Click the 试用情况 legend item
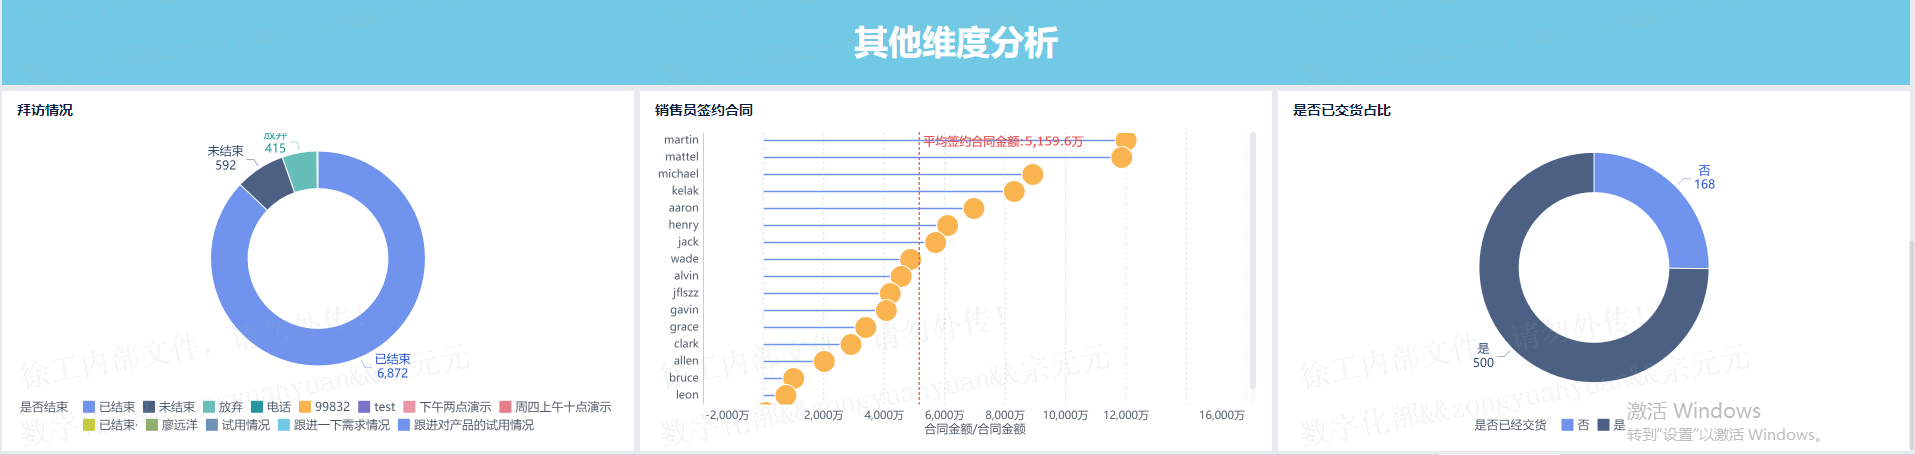This screenshot has width=1915, height=455. [237, 425]
